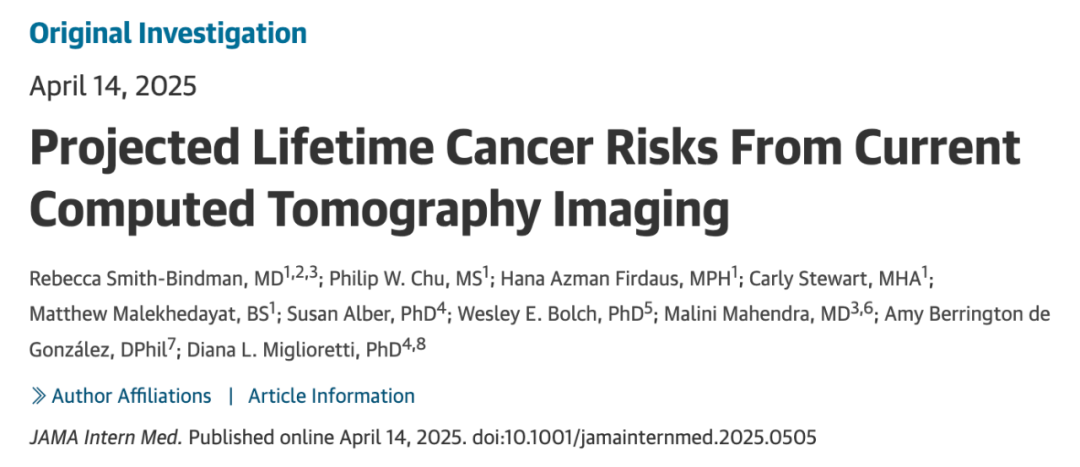Click the double-chevron icon beside Author Affiliations
1080x467 pixels.
(38, 396)
